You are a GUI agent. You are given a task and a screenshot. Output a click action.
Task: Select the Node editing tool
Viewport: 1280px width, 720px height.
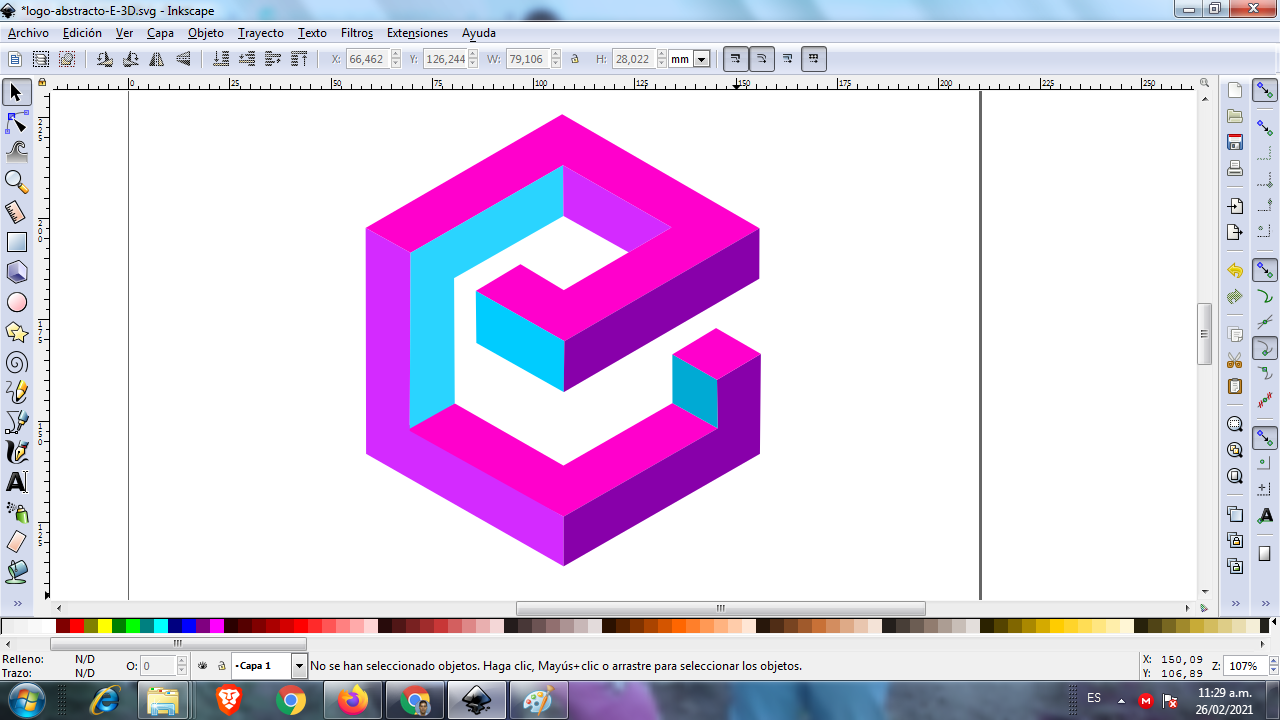pyautogui.click(x=16, y=122)
